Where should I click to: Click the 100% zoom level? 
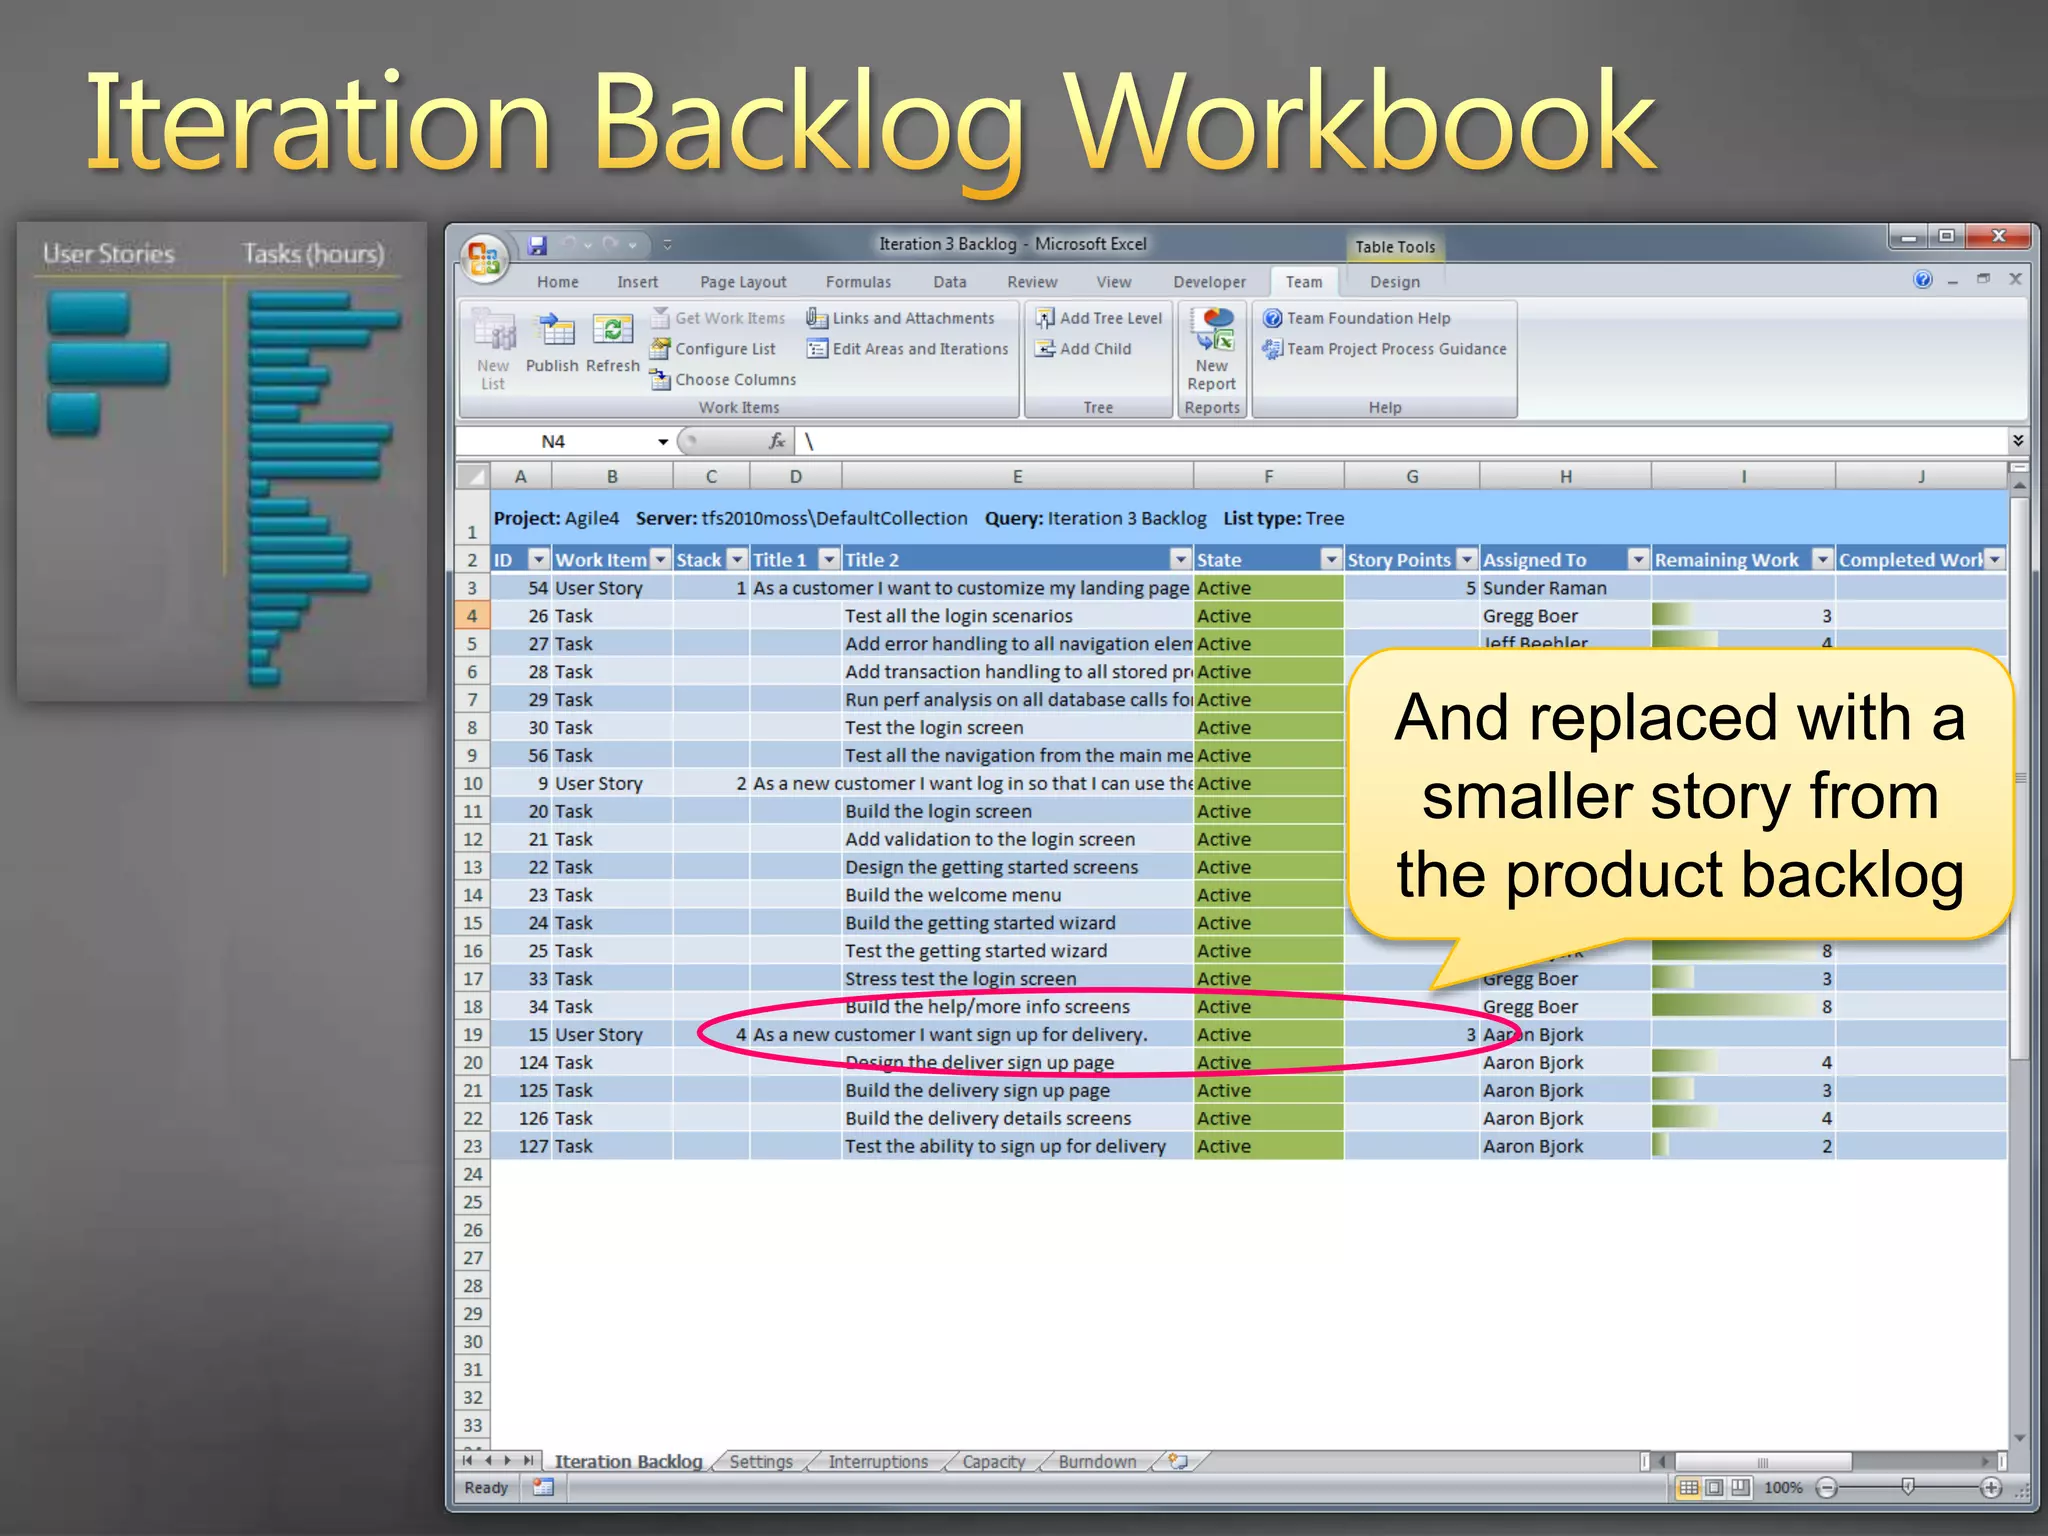[x=1783, y=1488]
